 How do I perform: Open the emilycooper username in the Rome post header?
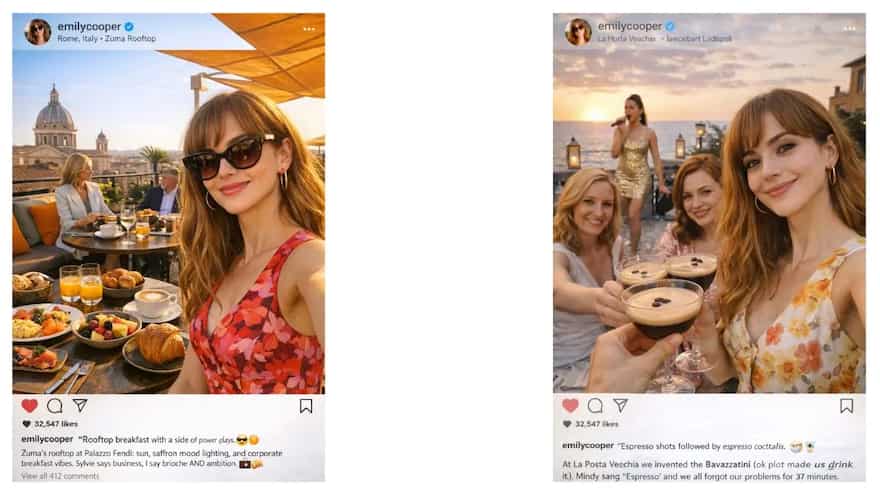pos(89,27)
